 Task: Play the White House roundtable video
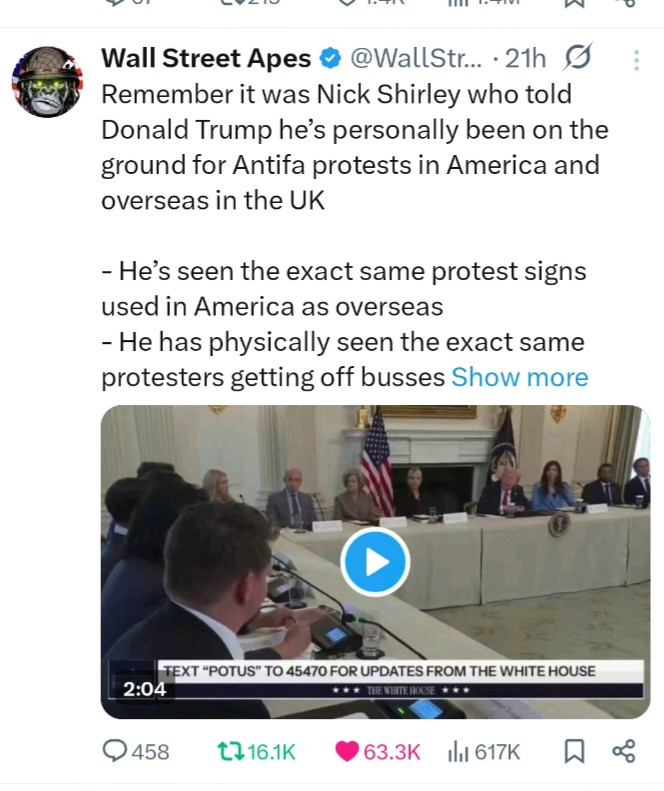click(x=375, y=562)
